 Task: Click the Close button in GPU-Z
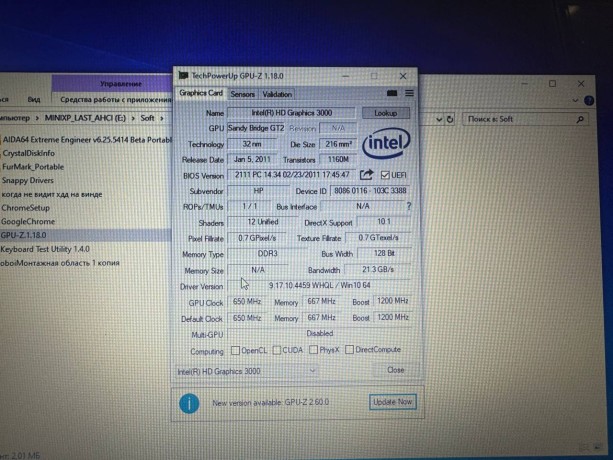[395, 370]
